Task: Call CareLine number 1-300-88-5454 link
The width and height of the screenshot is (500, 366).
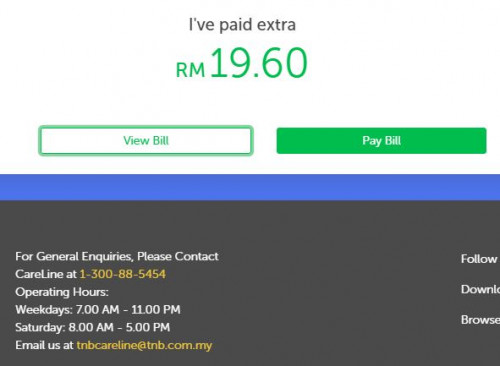Action: click(123, 274)
